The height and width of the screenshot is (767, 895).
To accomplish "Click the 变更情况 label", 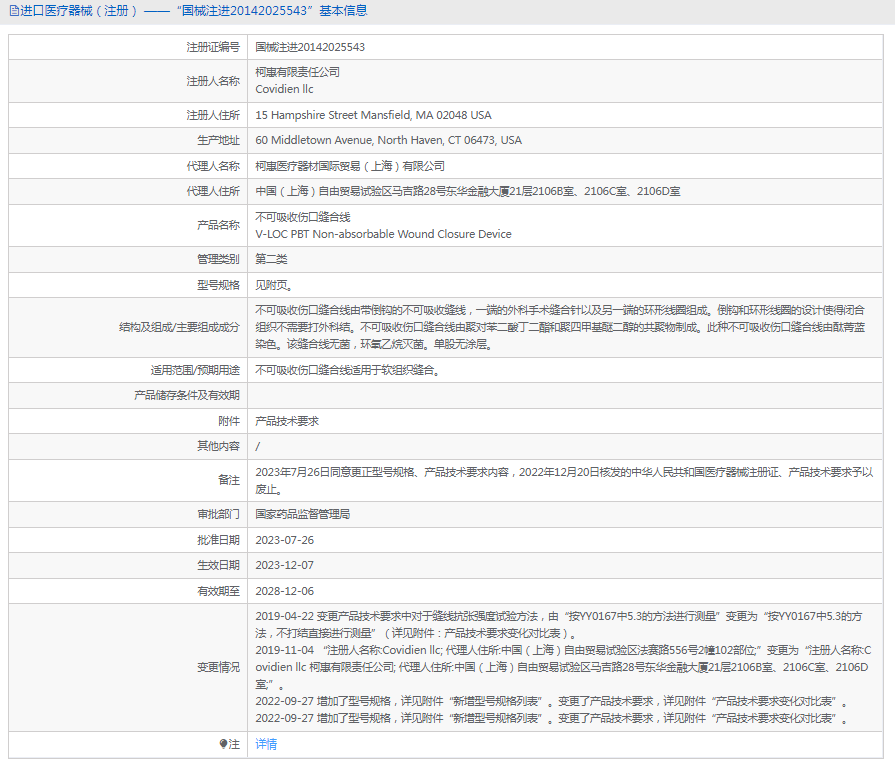I will coord(219,667).
